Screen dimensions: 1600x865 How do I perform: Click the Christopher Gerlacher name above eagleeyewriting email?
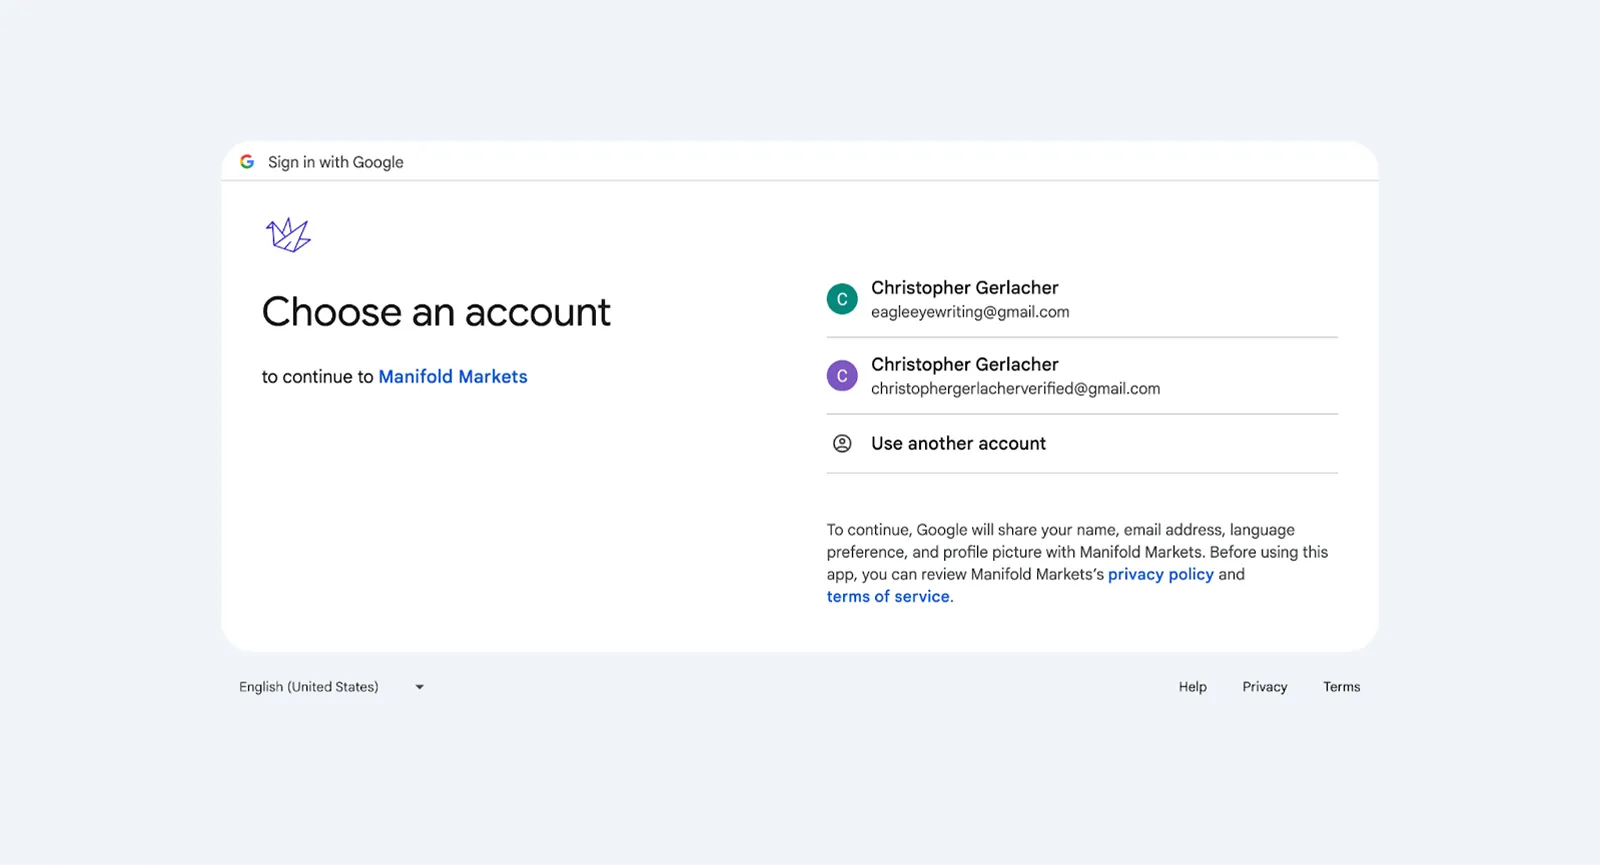pos(965,288)
